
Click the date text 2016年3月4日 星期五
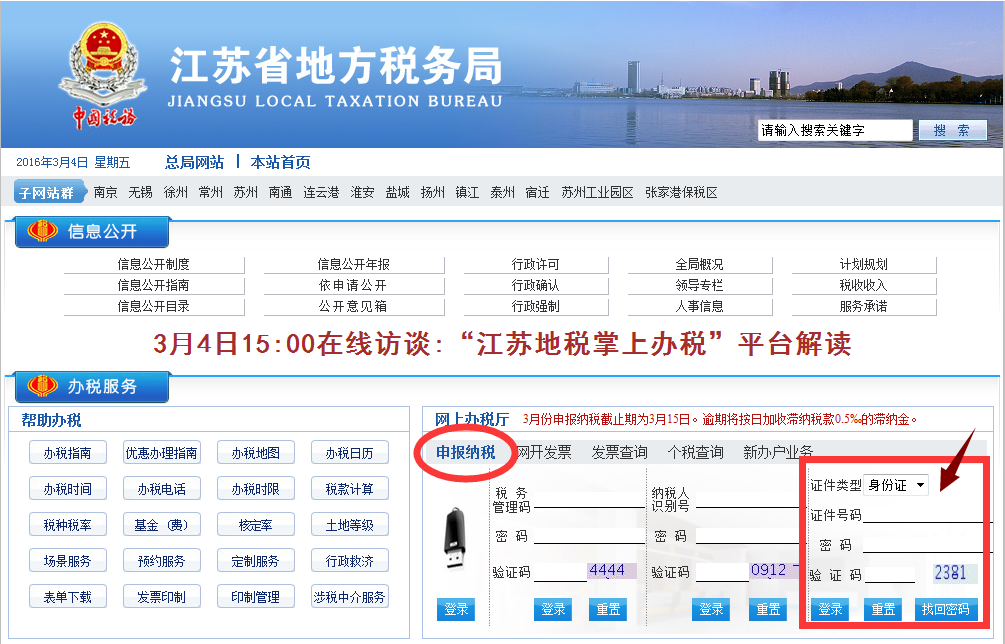coord(73,162)
